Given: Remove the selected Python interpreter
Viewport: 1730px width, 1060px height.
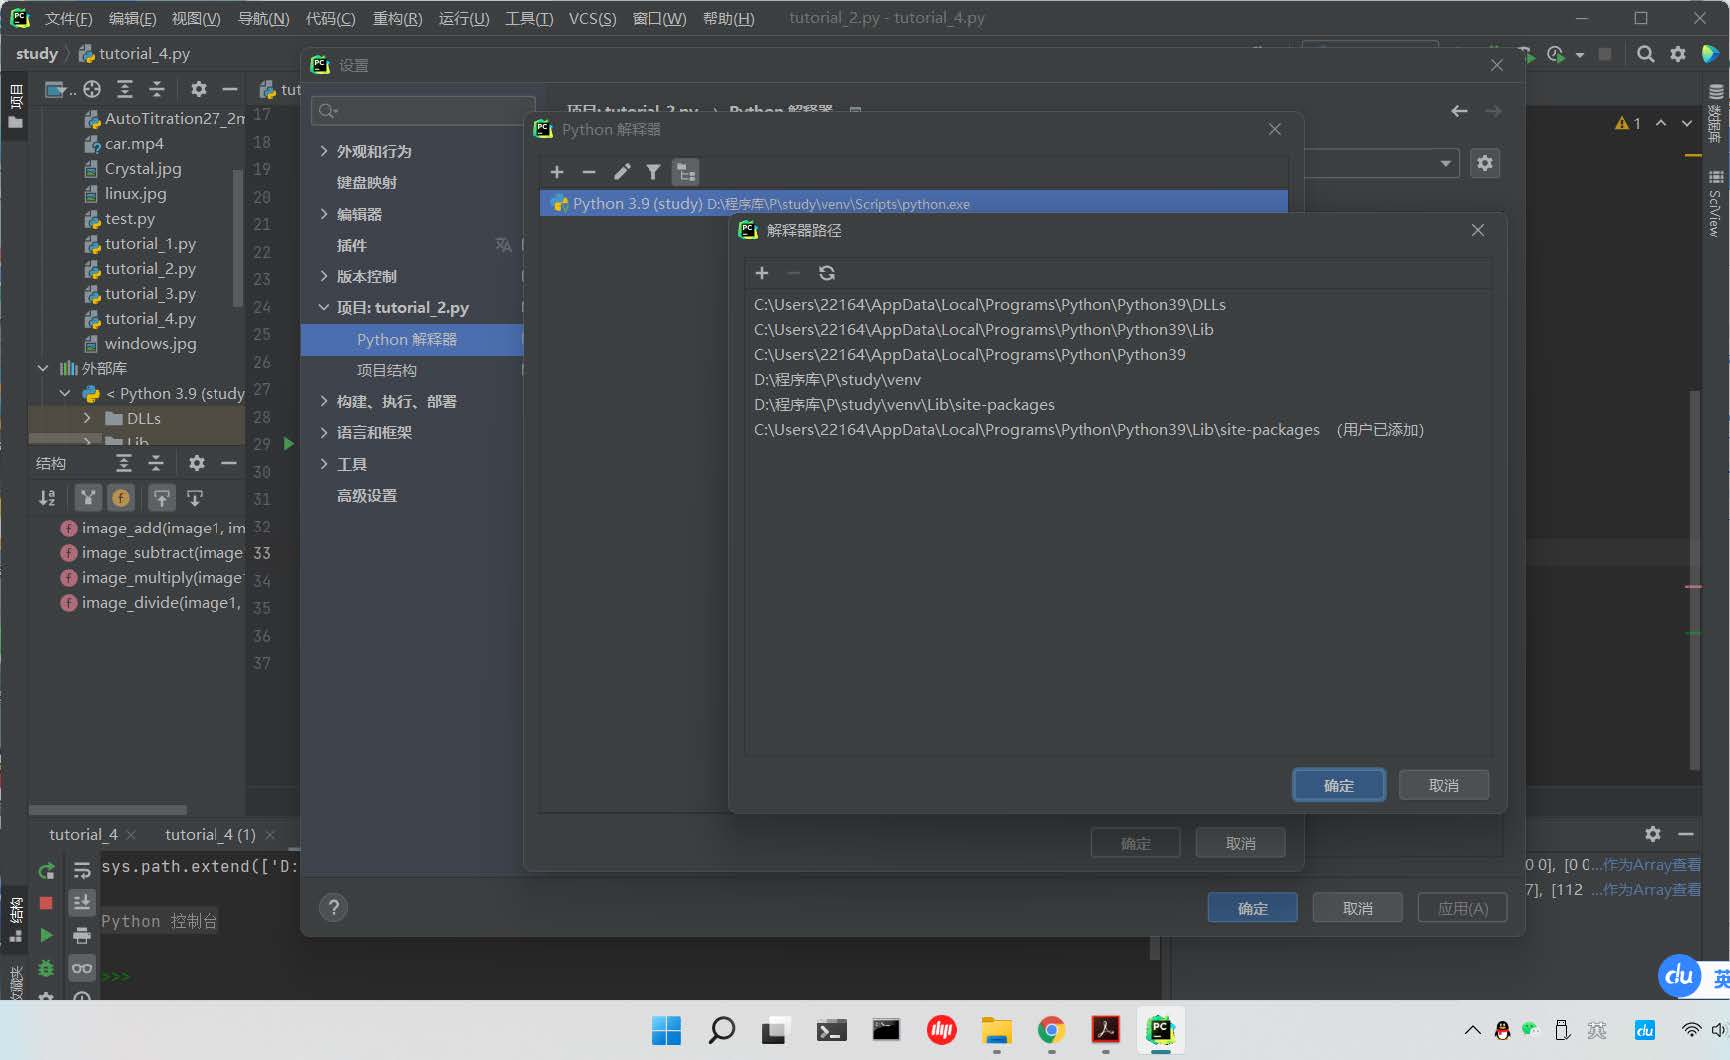Looking at the screenshot, I should click(x=589, y=172).
